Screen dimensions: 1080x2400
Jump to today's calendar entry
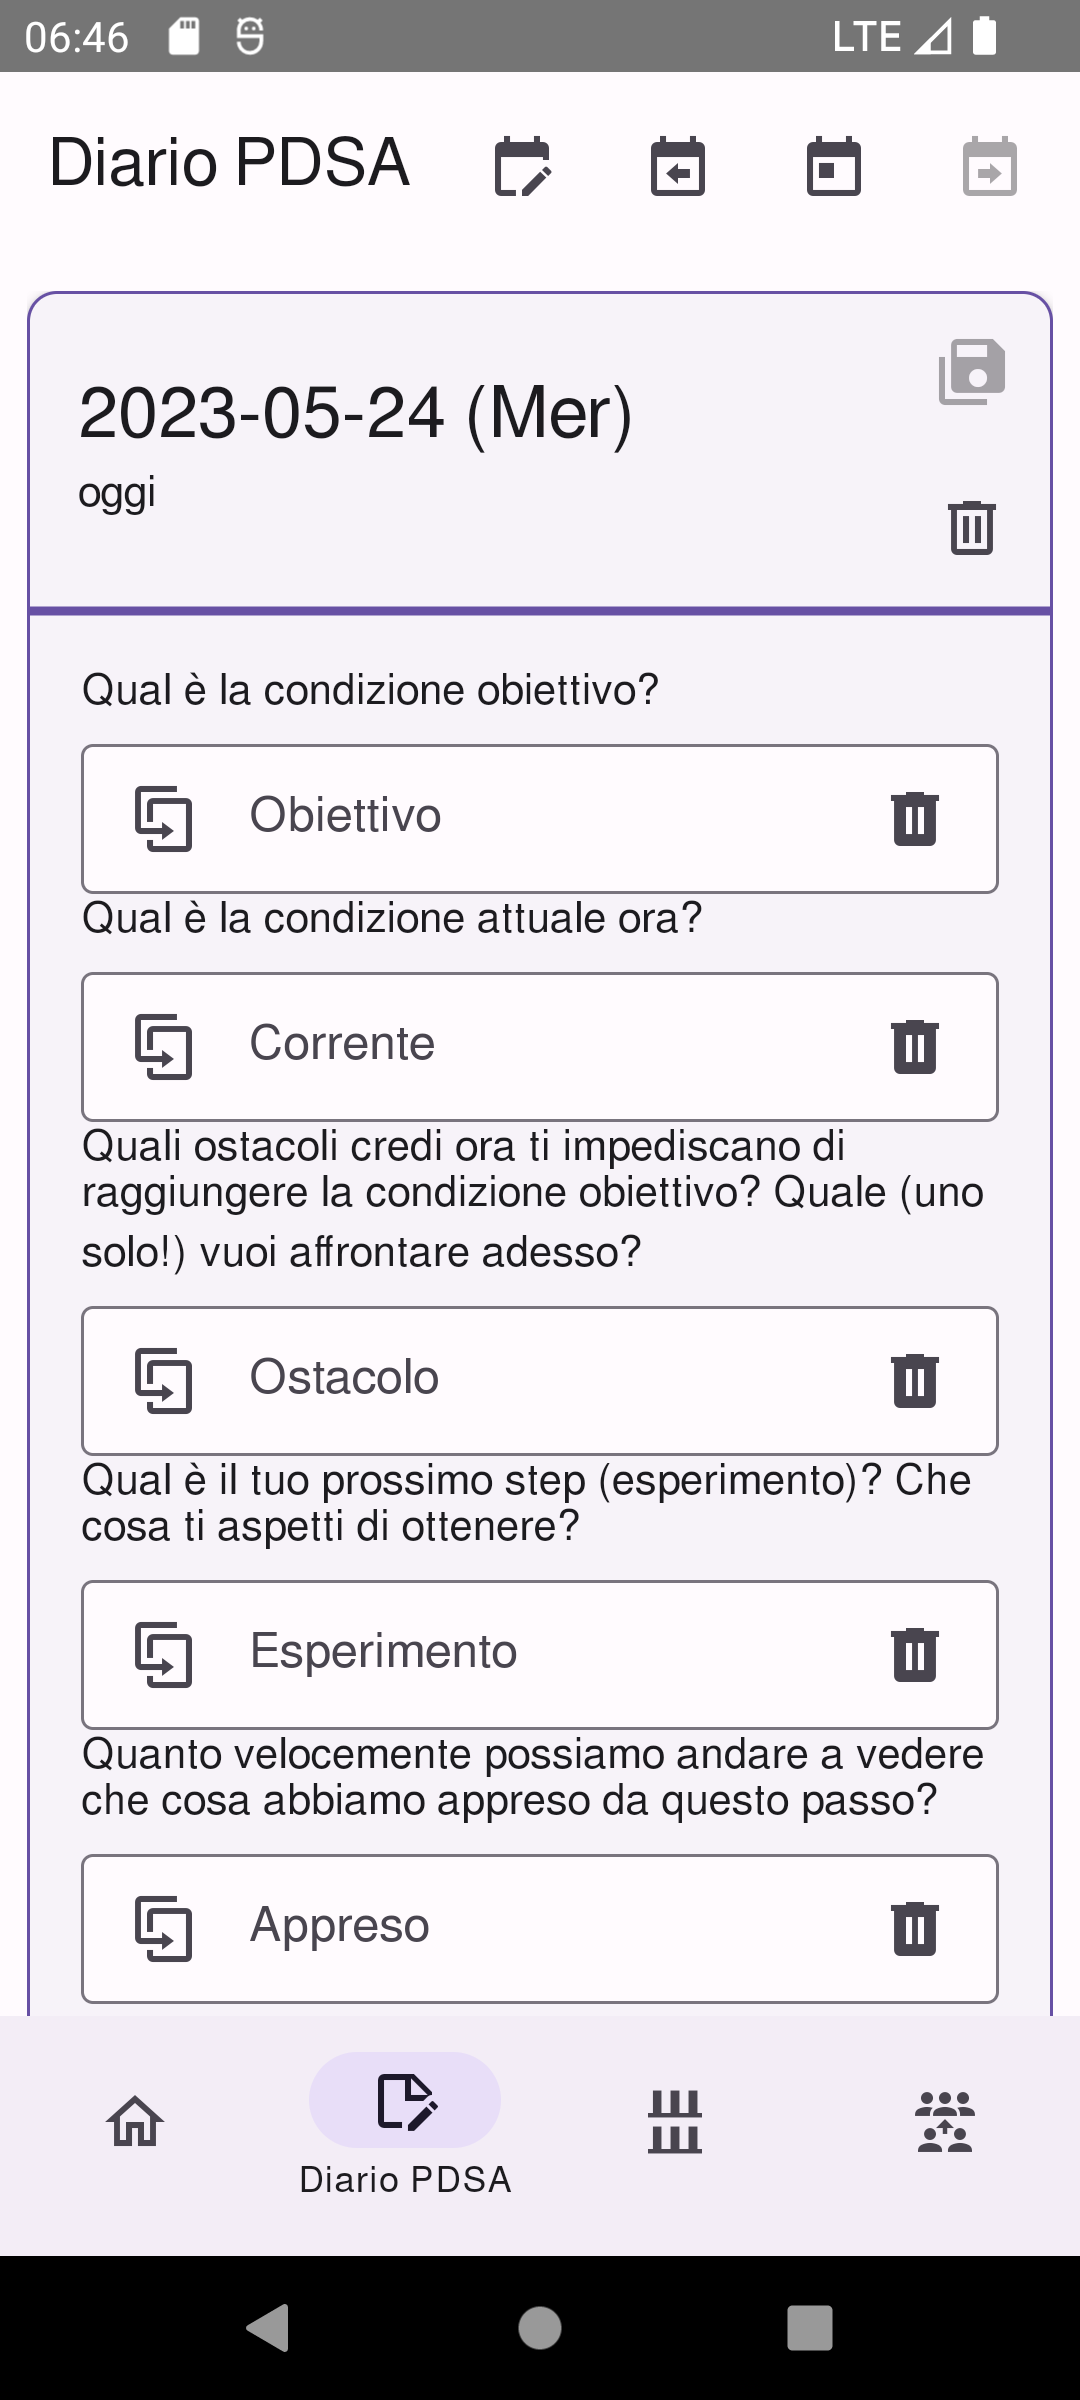[x=834, y=167]
